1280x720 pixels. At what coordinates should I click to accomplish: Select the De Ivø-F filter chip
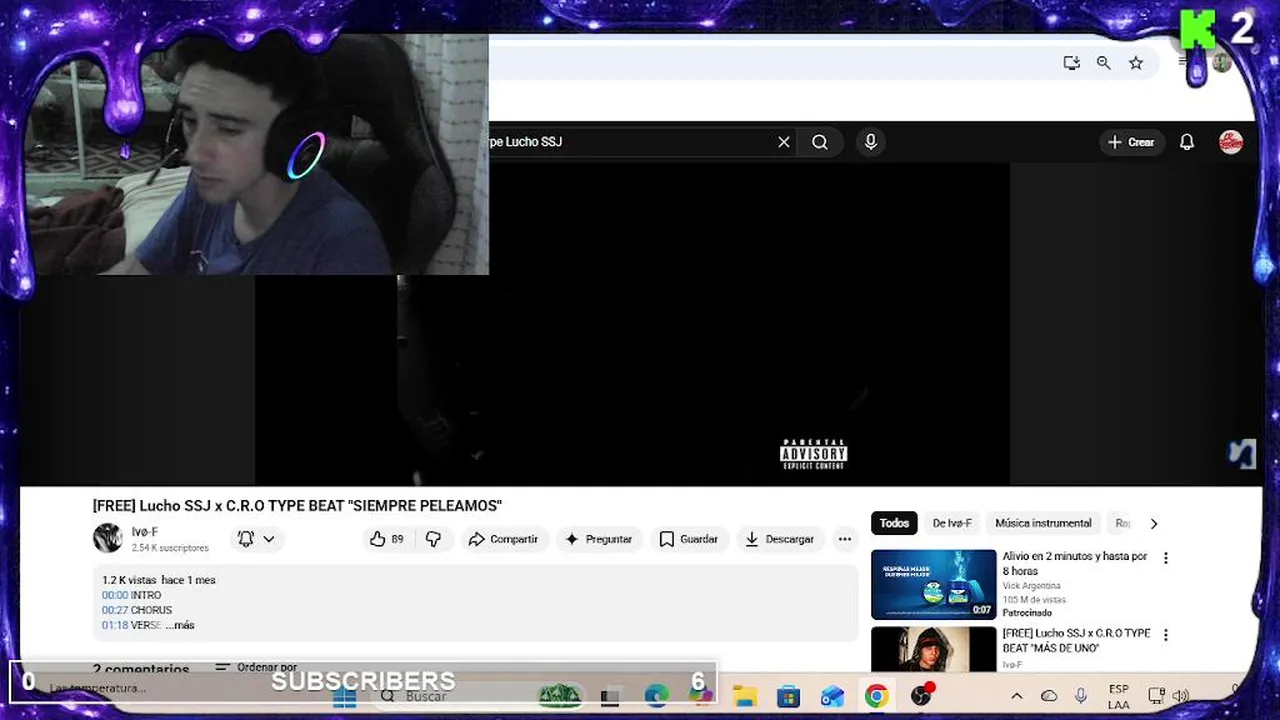pyautogui.click(x=952, y=523)
